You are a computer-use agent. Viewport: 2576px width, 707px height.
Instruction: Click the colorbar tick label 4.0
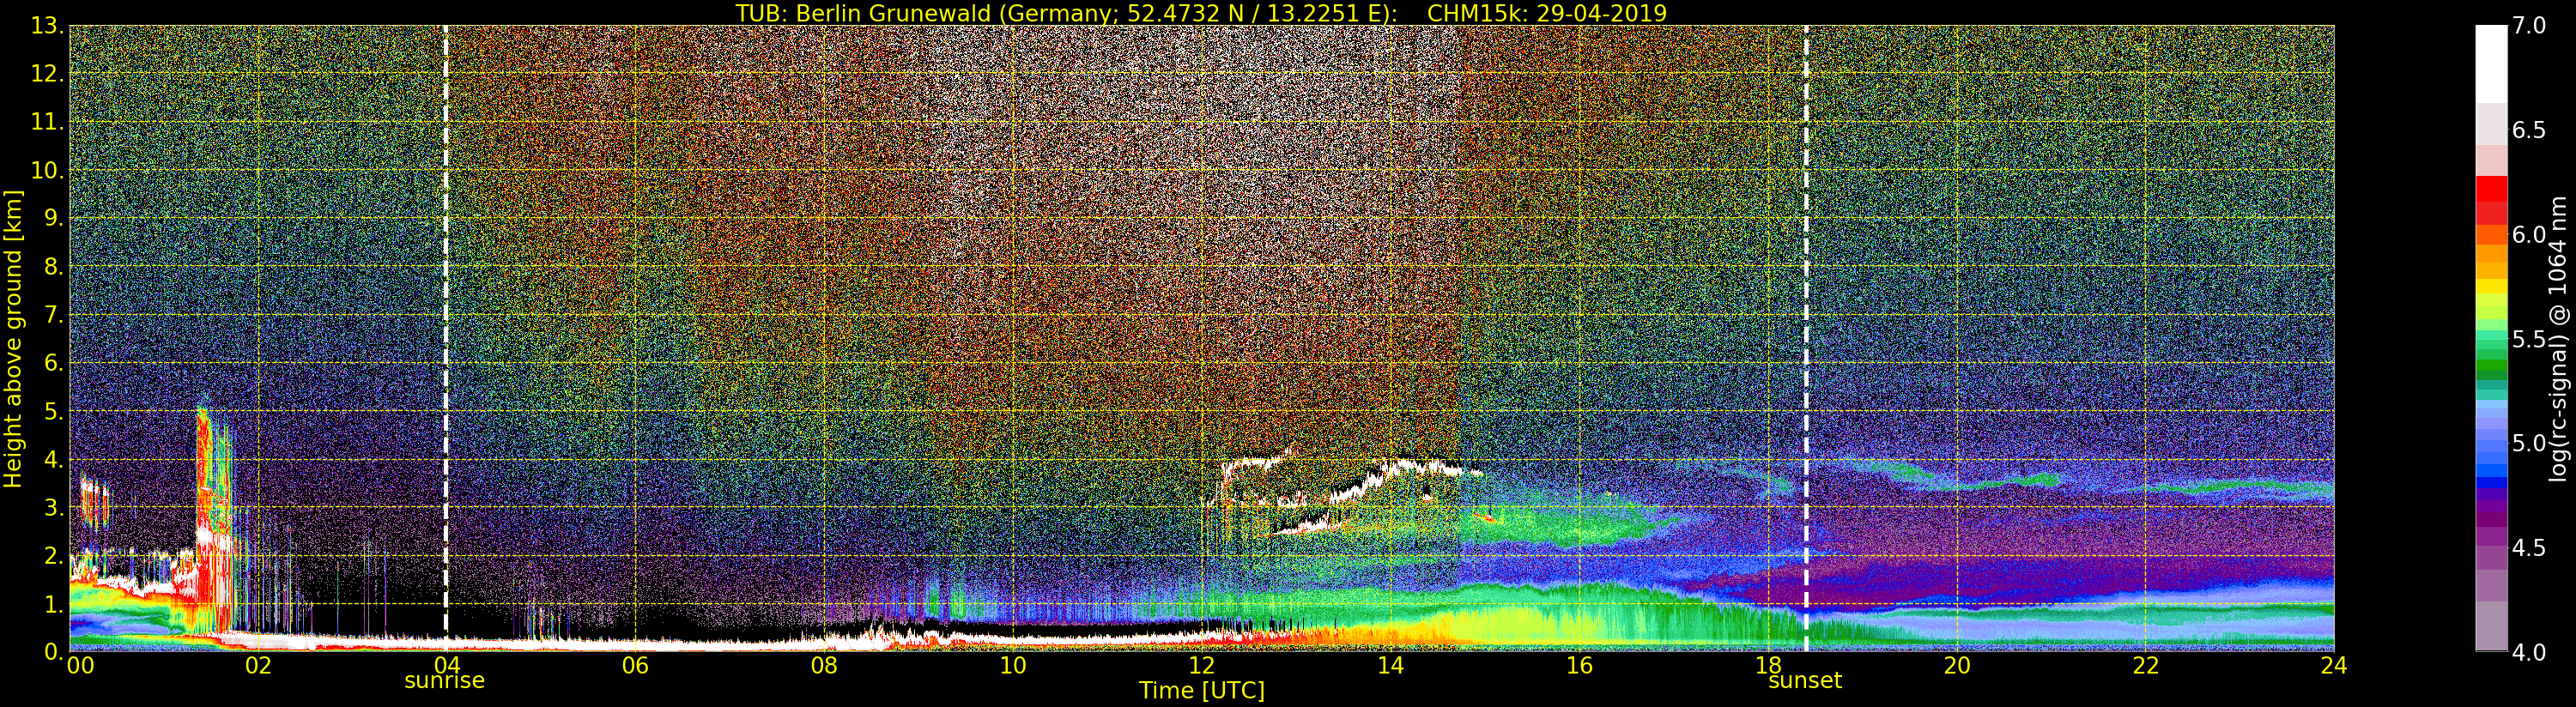coord(2529,652)
